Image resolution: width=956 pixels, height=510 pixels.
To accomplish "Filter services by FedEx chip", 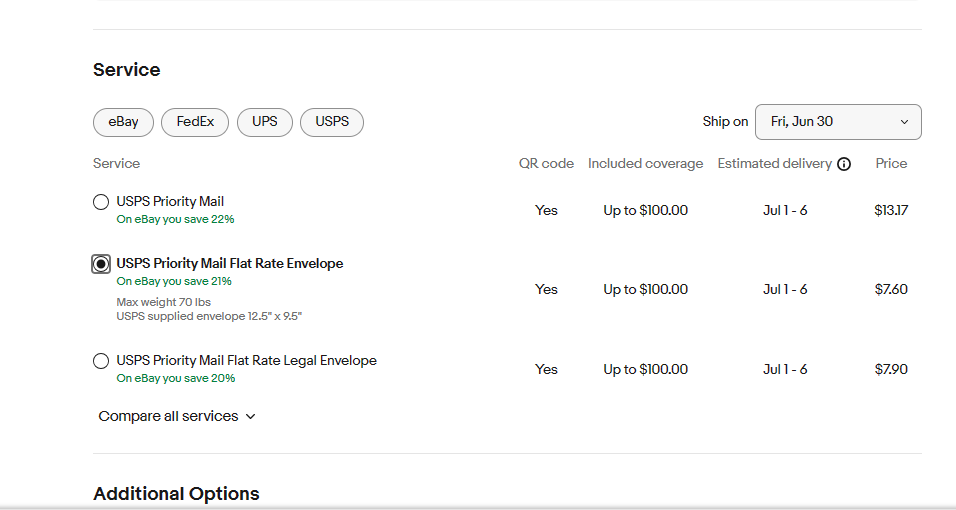I will coord(195,122).
